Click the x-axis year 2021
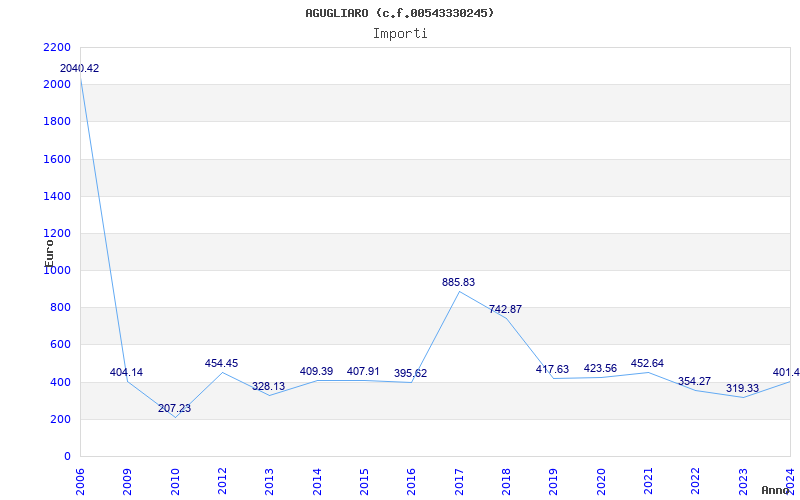This screenshot has height=500, width=800. [648, 482]
